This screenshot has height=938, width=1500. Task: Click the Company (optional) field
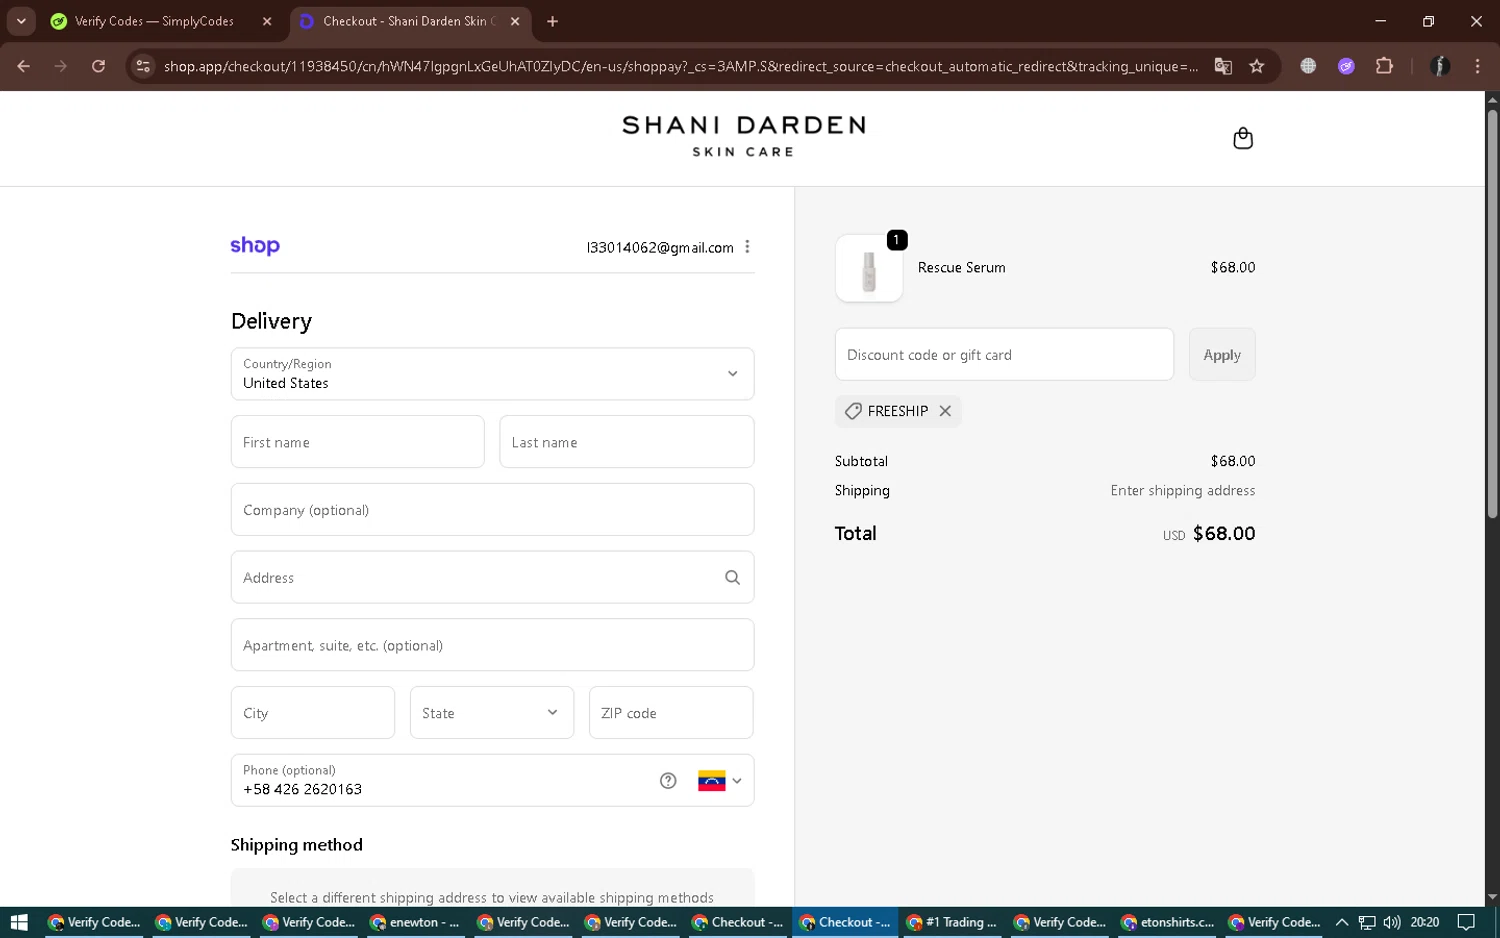(492, 510)
